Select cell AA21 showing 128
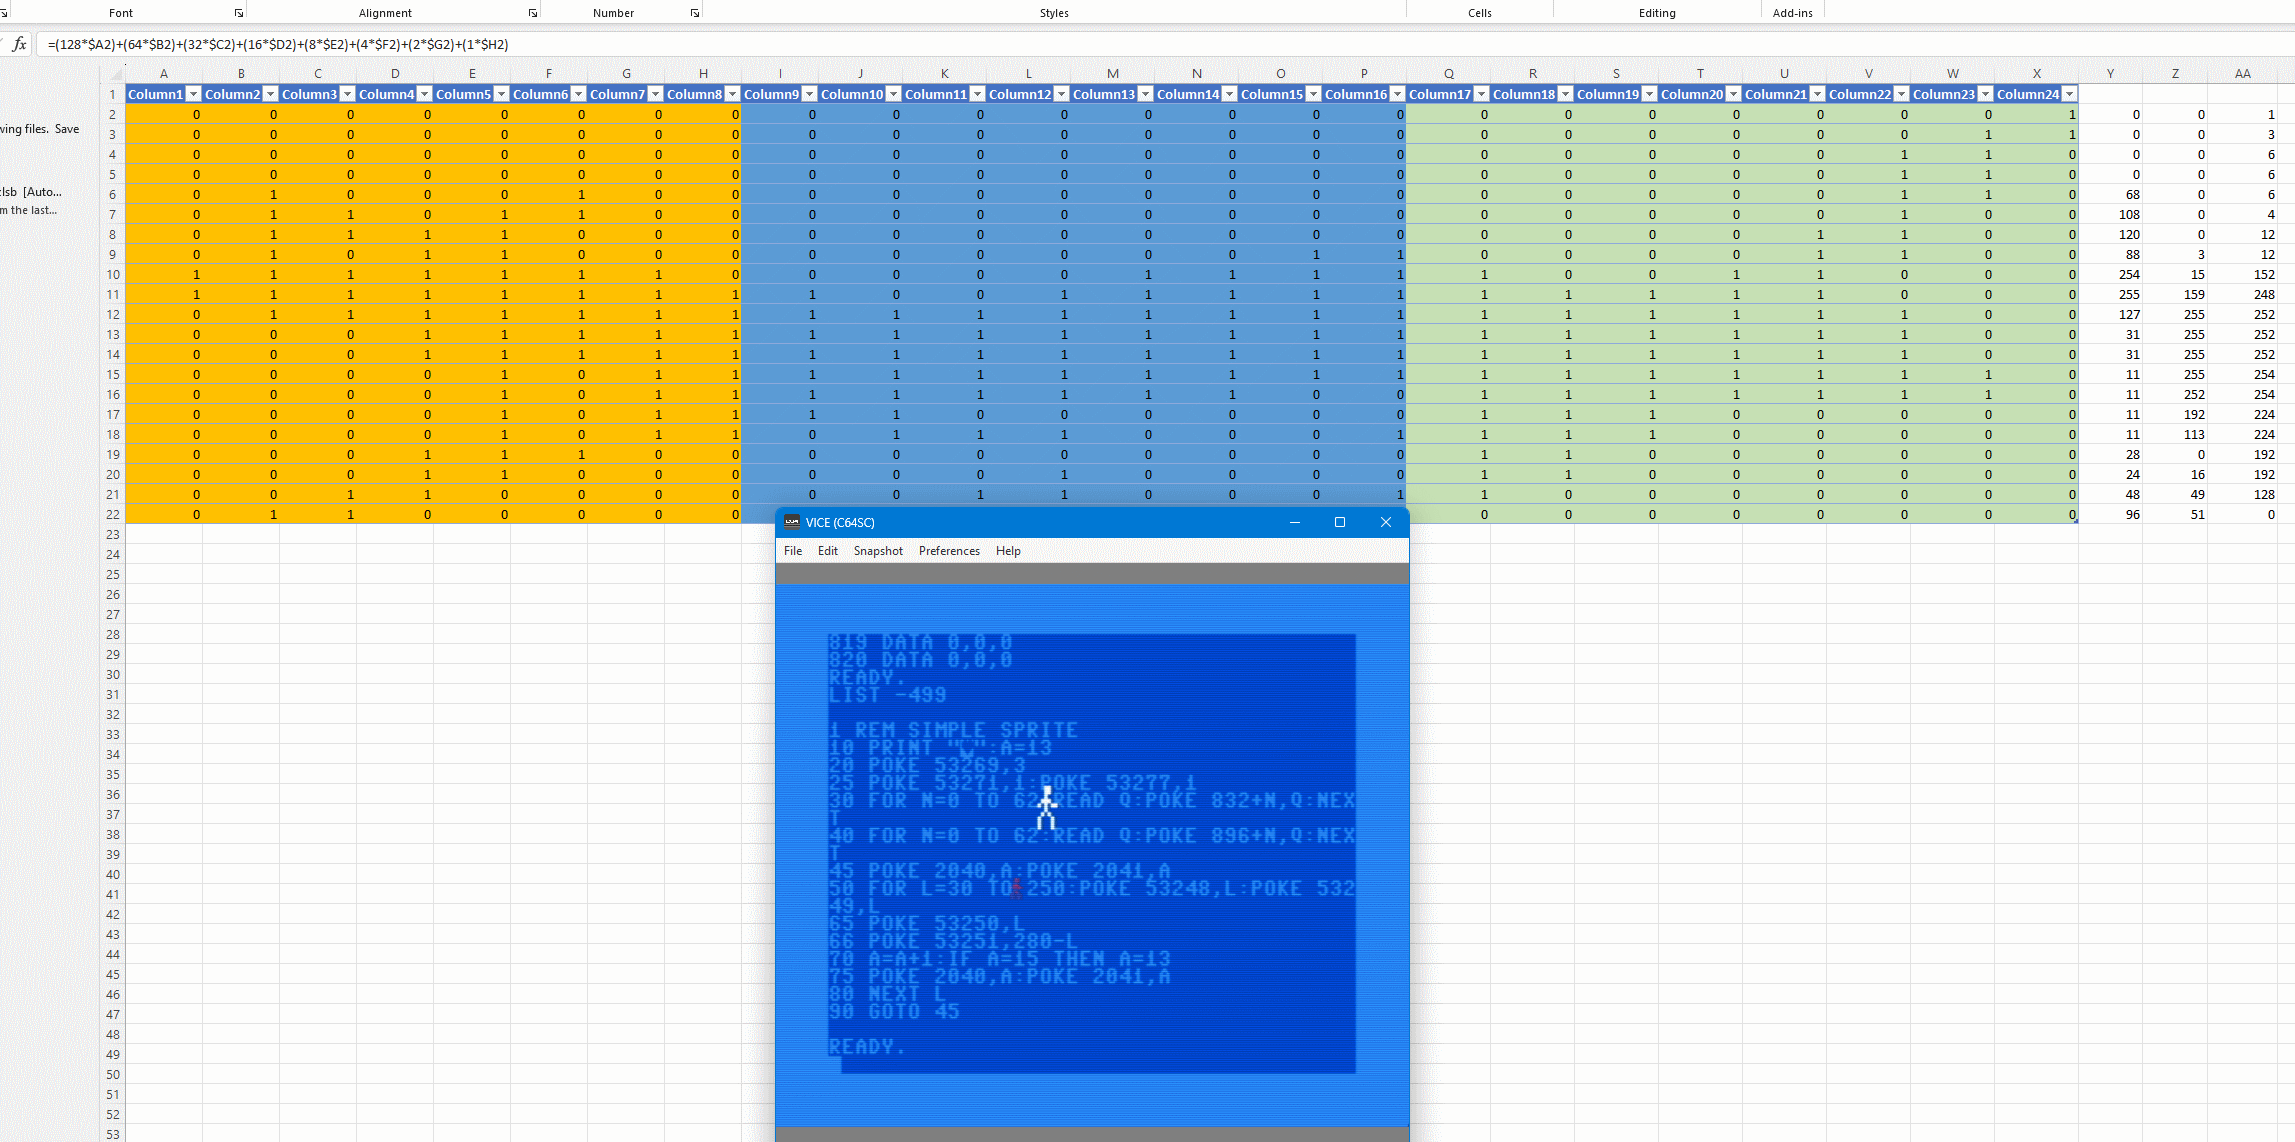Viewport: 2295px width, 1142px height. coord(2243,494)
